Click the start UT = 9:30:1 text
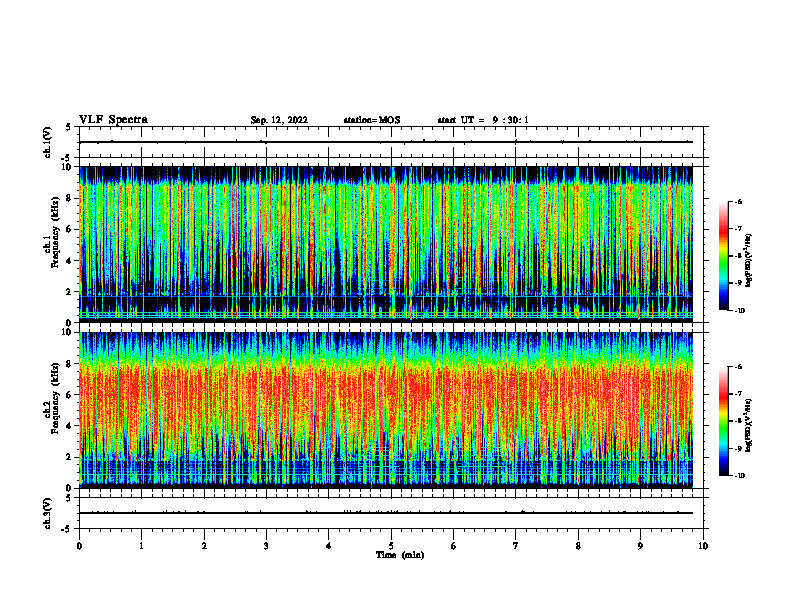Screen dimensions: 792x612 pyautogui.click(x=483, y=120)
